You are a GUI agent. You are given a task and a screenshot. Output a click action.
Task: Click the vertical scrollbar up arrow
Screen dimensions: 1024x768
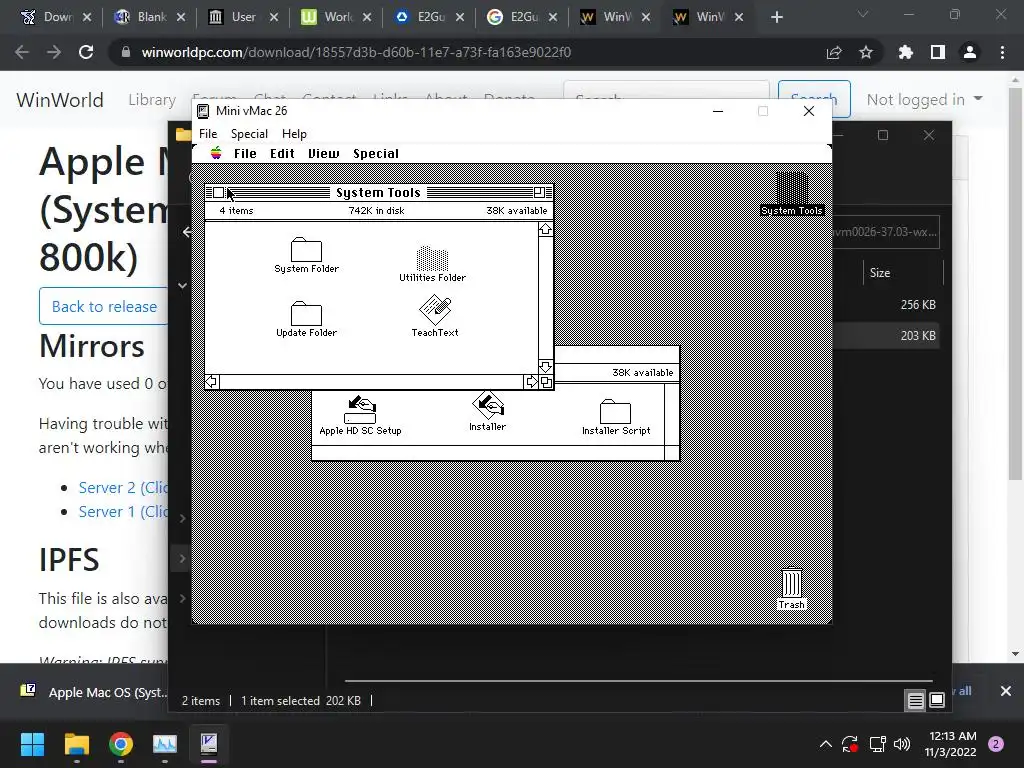[x=545, y=229]
